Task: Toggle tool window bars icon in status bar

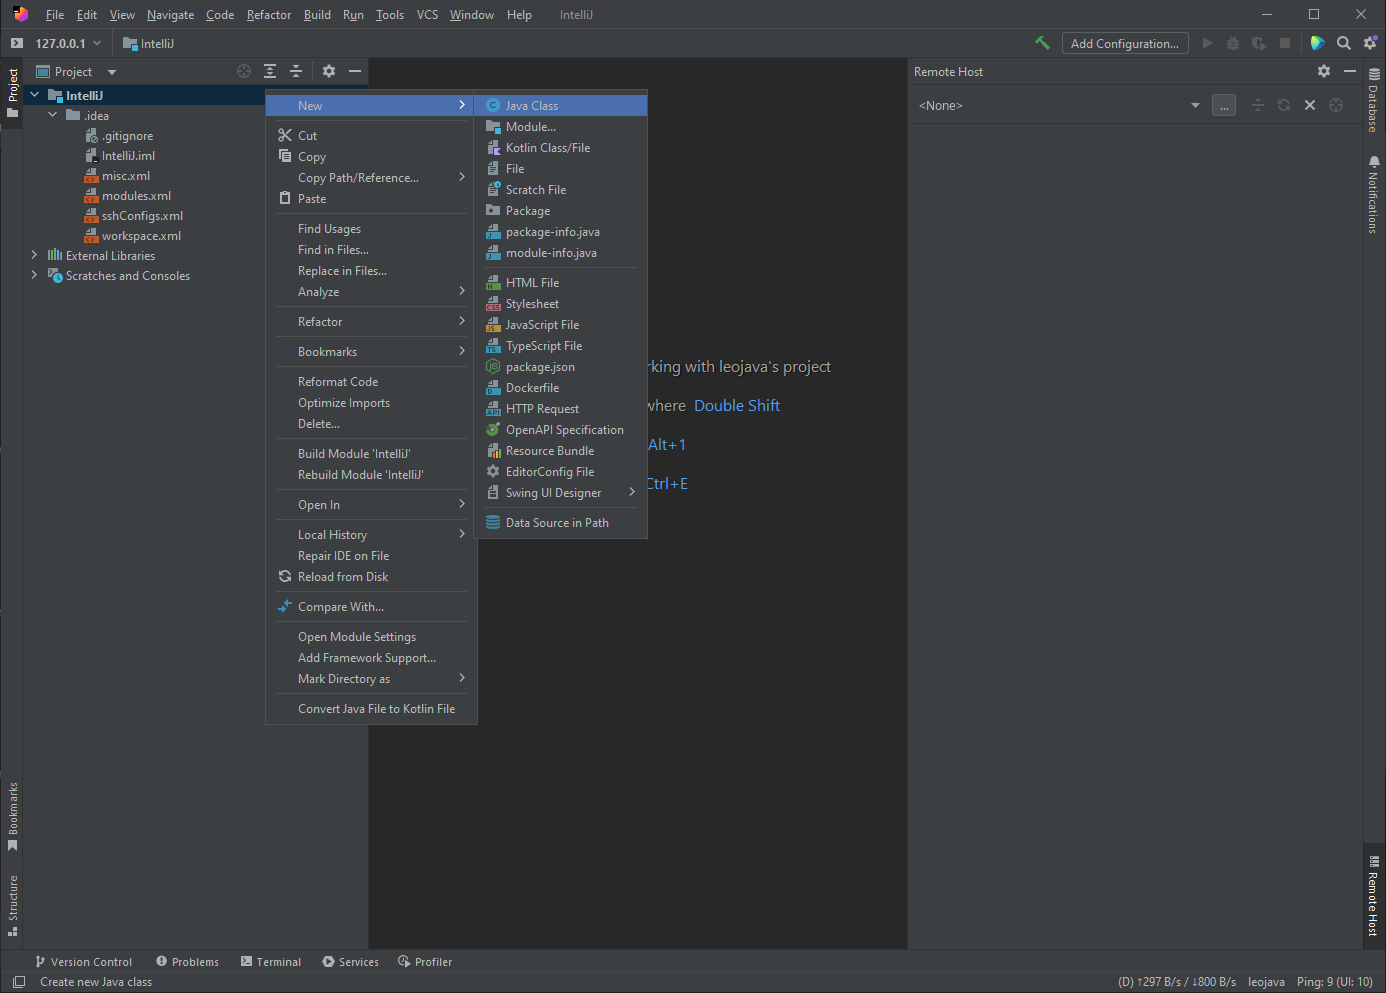Action: (18, 982)
